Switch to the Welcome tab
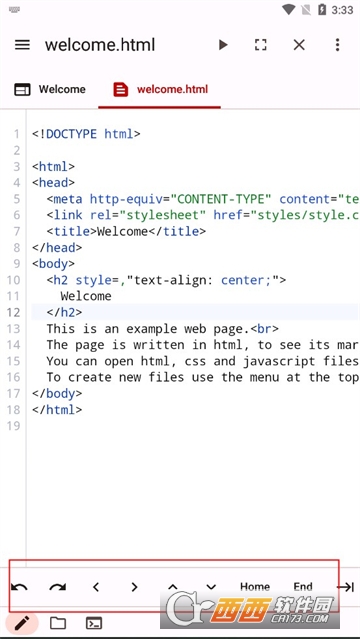Viewport: 360px width, 639px height. [x=50, y=89]
